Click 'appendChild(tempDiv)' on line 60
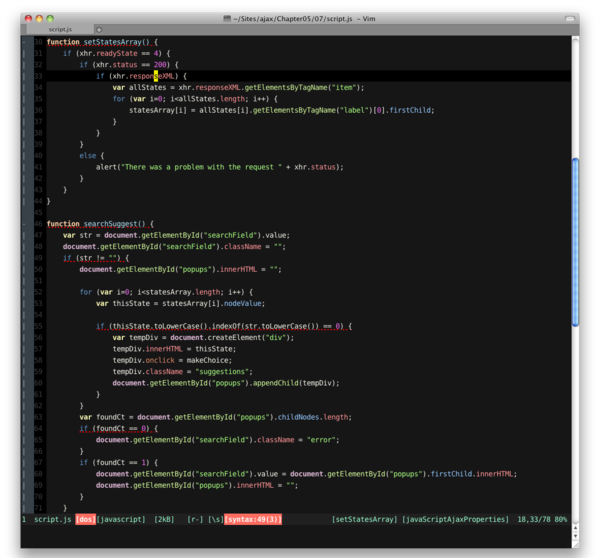Screen dimensions: 600x558 tap(294, 383)
